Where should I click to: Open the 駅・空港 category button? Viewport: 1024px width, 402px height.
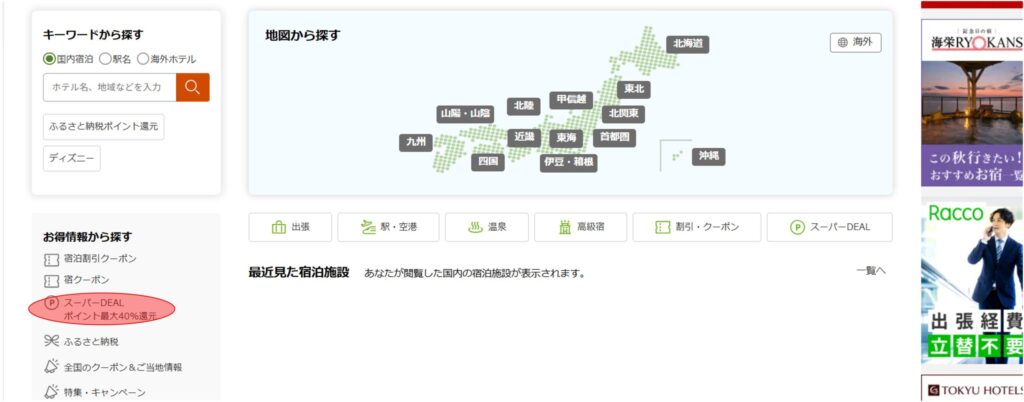(x=387, y=227)
